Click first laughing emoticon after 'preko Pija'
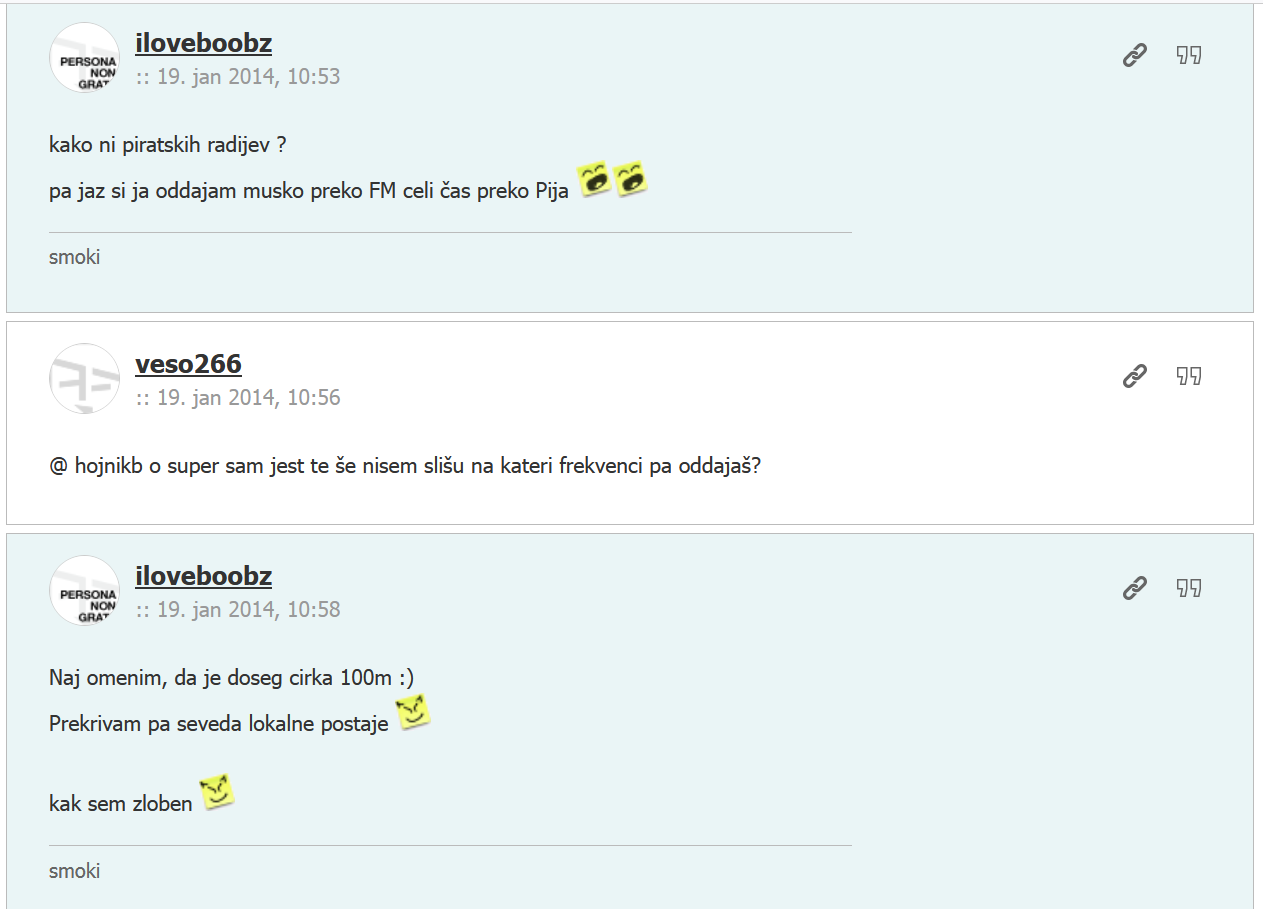Viewport: 1263px width, 909px height. tap(594, 178)
